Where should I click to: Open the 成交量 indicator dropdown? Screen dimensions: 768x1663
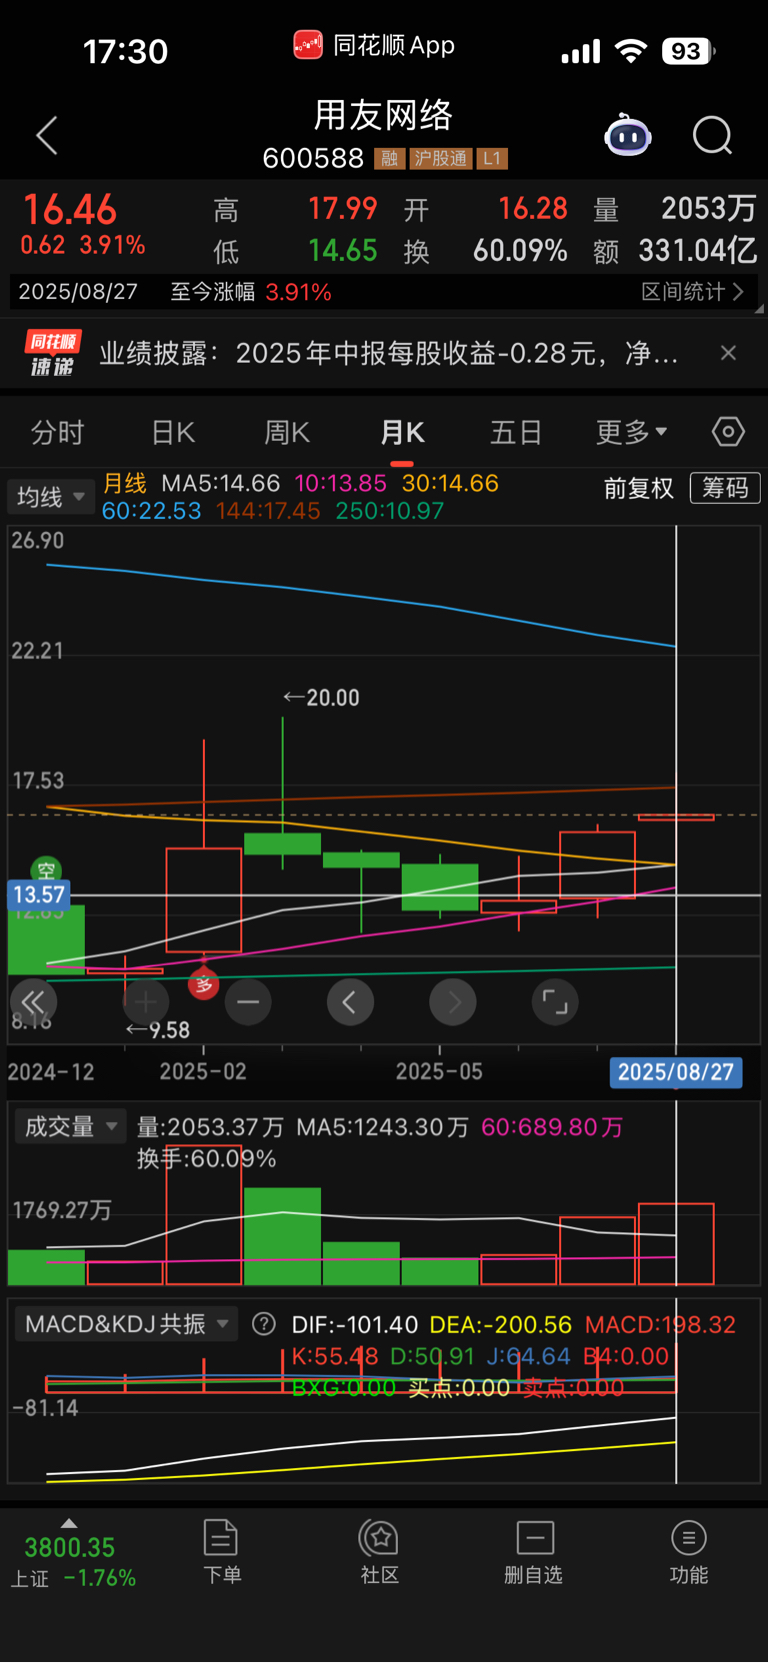[70, 1127]
